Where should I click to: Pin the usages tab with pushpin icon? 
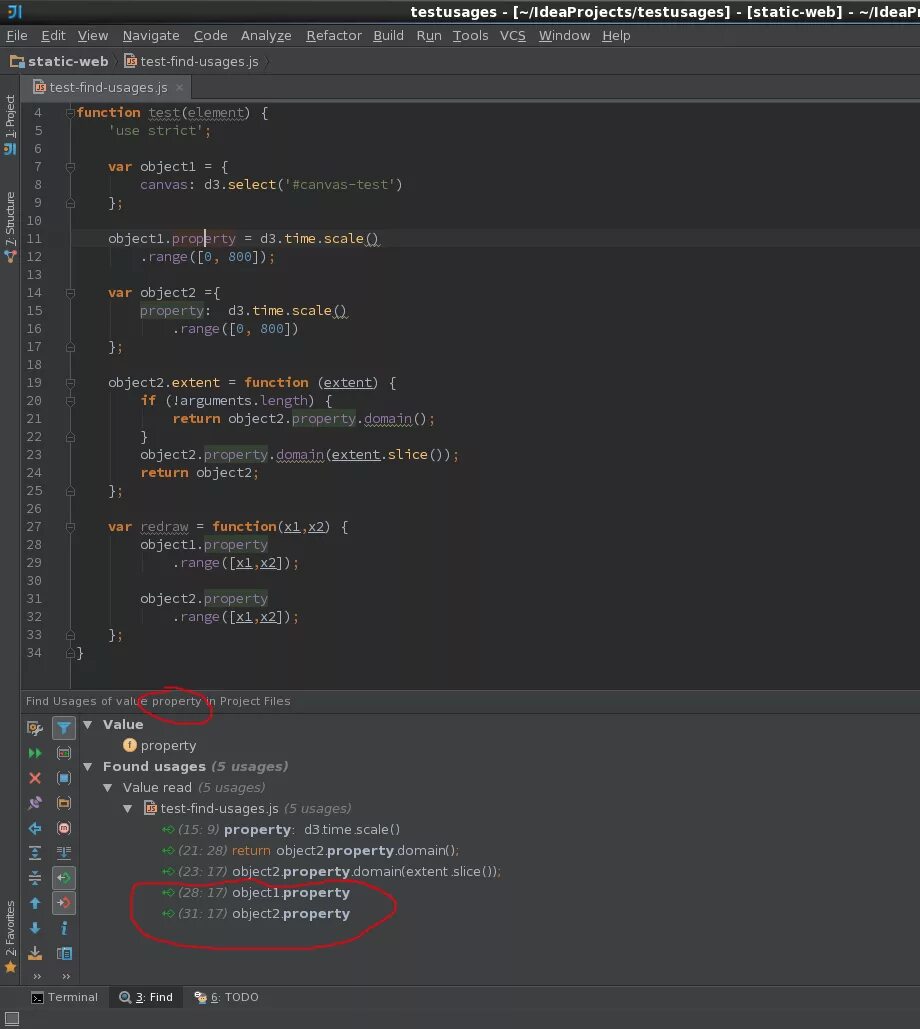35,803
